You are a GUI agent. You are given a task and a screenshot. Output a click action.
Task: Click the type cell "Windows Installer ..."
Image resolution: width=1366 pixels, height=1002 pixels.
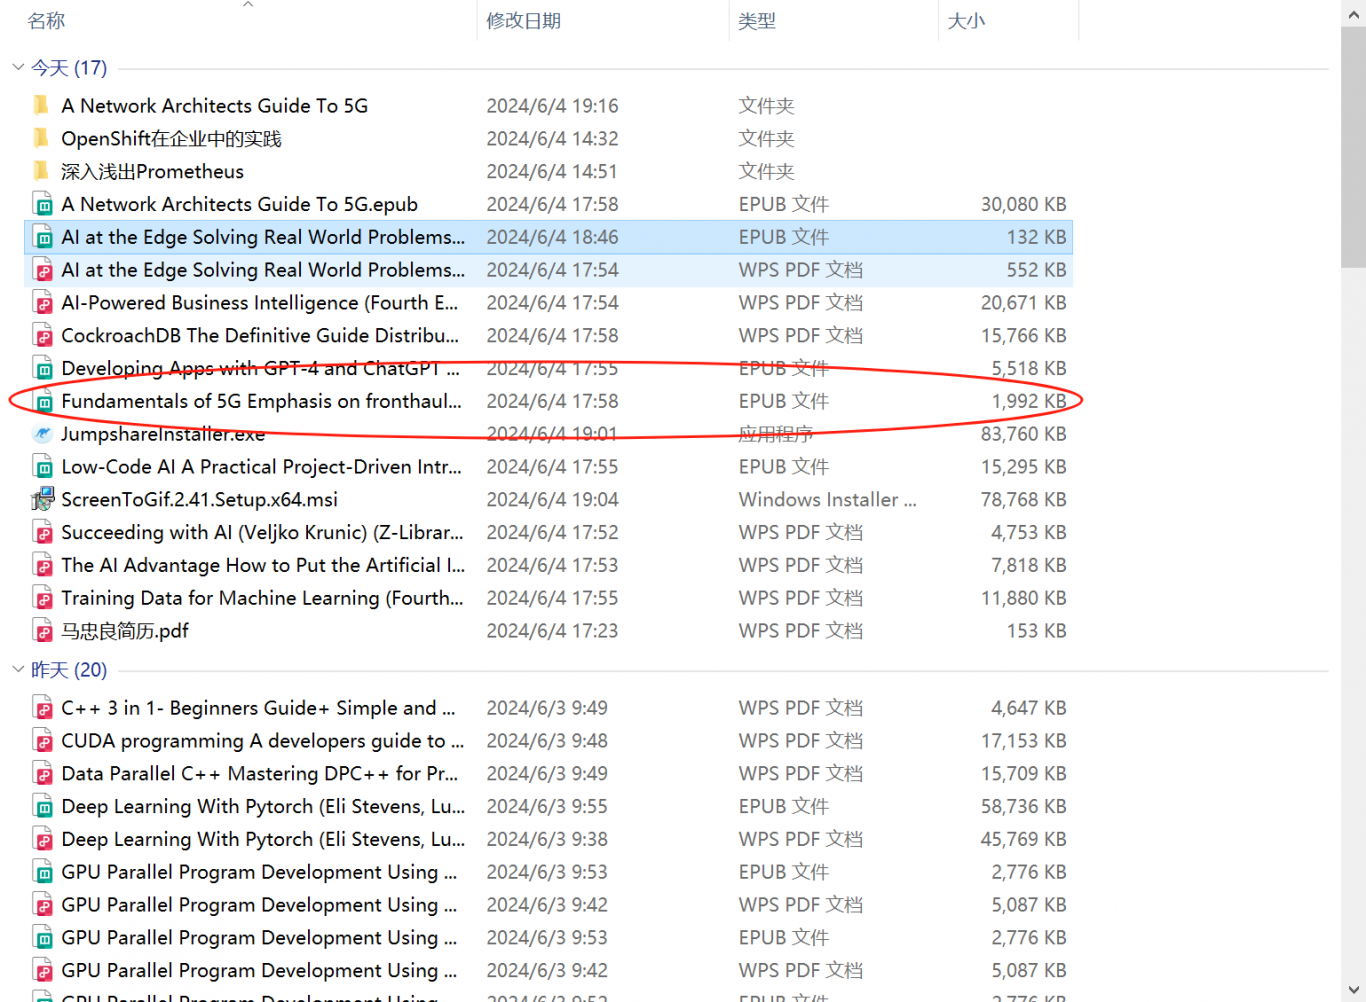[x=827, y=499]
